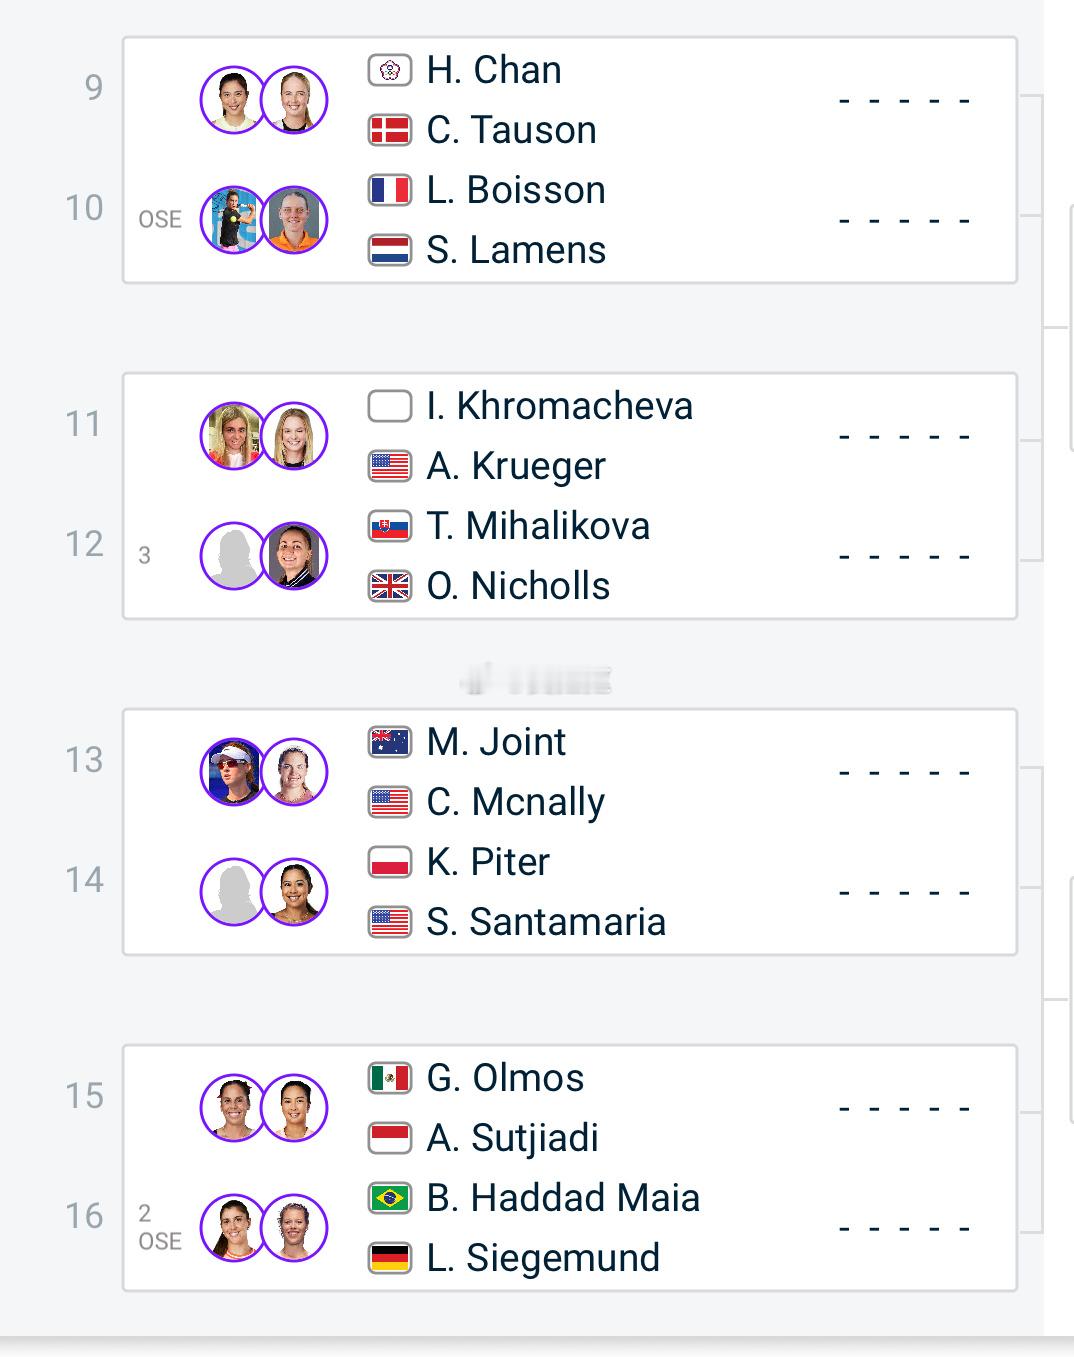Open G. Olmos's player page
Viewport: 1074px width, 1357px height.
point(505,1078)
